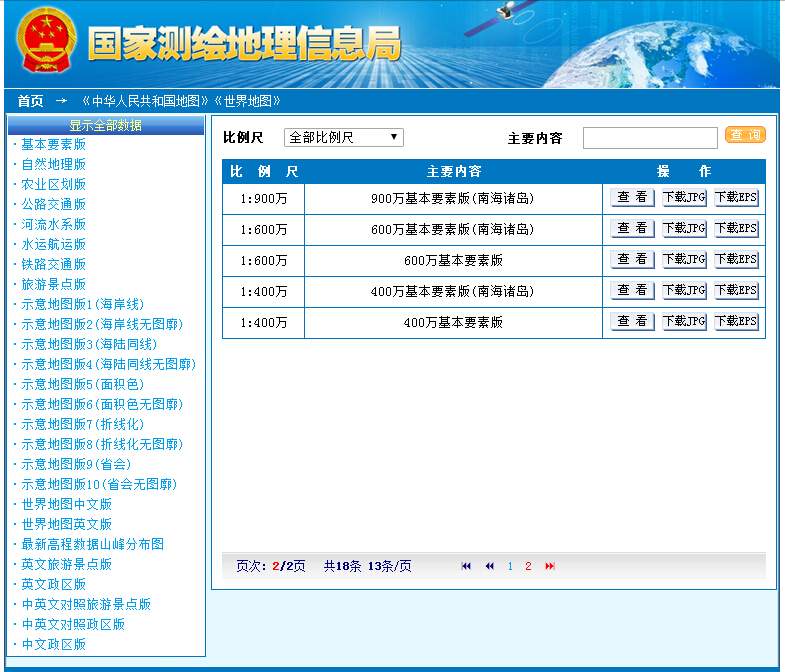785x672 pixels.
Task: Open 示意地图版1(海岸线) link
Action: coord(83,304)
